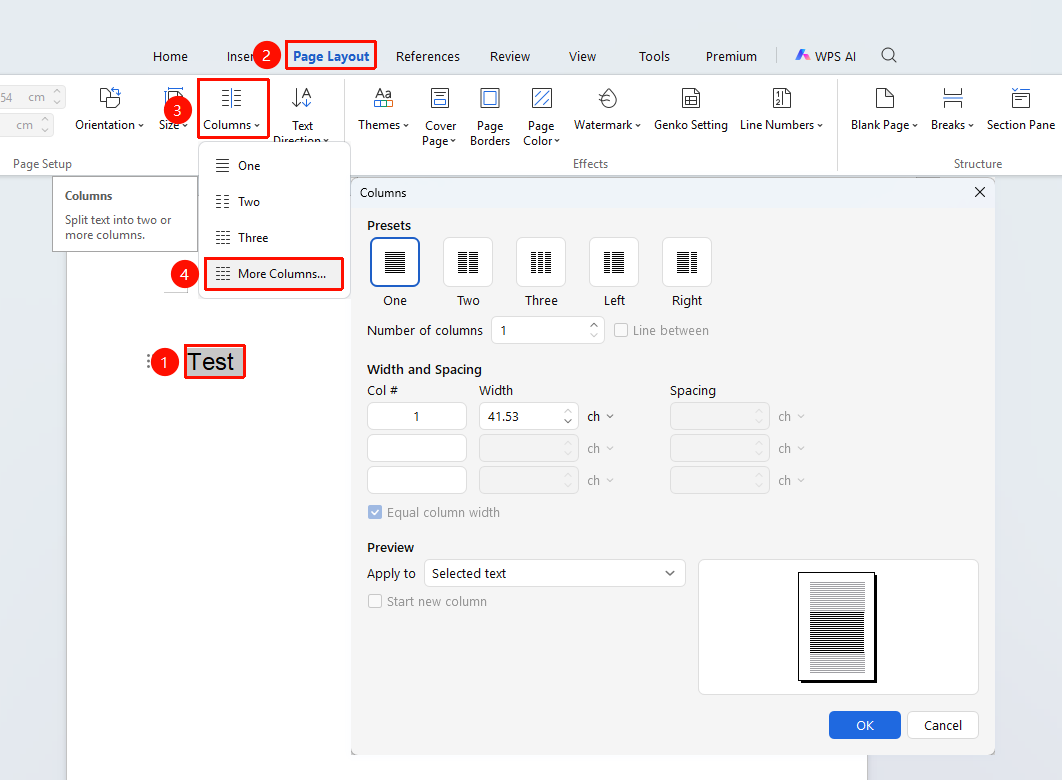Open Genko Setting
Image resolution: width=1062 pixels, height=780 pixels.
click(x=691, y=109)
